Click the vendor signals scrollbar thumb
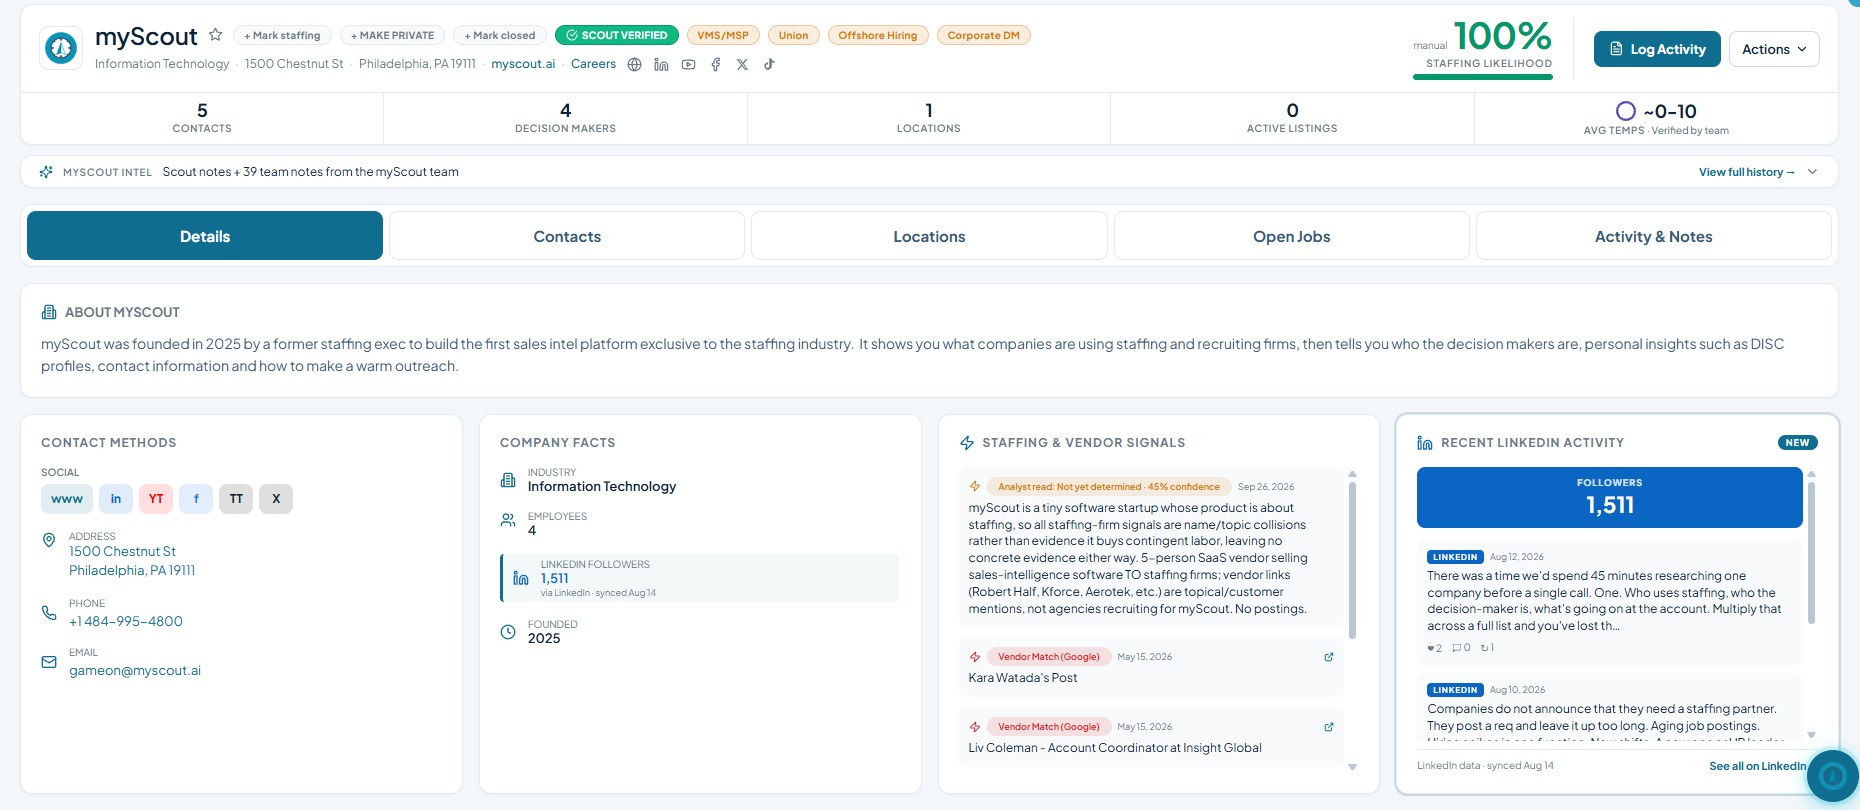 click(1353, 560)
